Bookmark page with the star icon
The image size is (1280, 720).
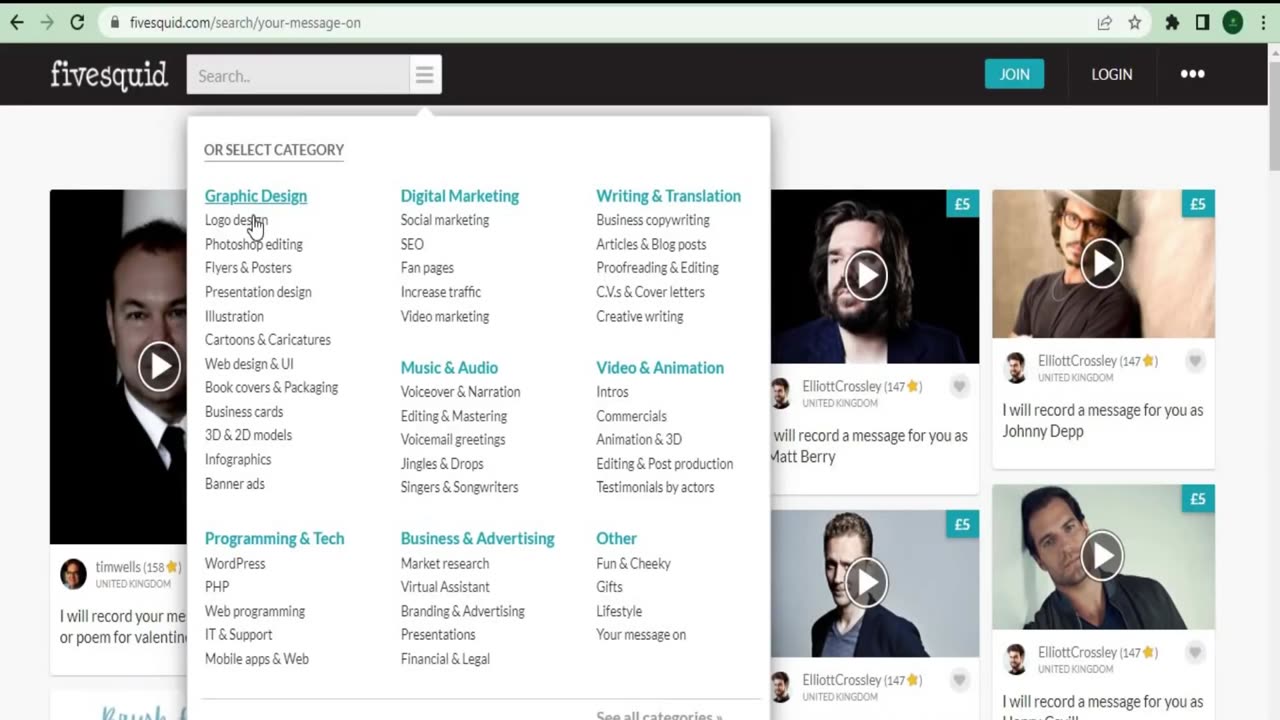[x=1135, y=22]
